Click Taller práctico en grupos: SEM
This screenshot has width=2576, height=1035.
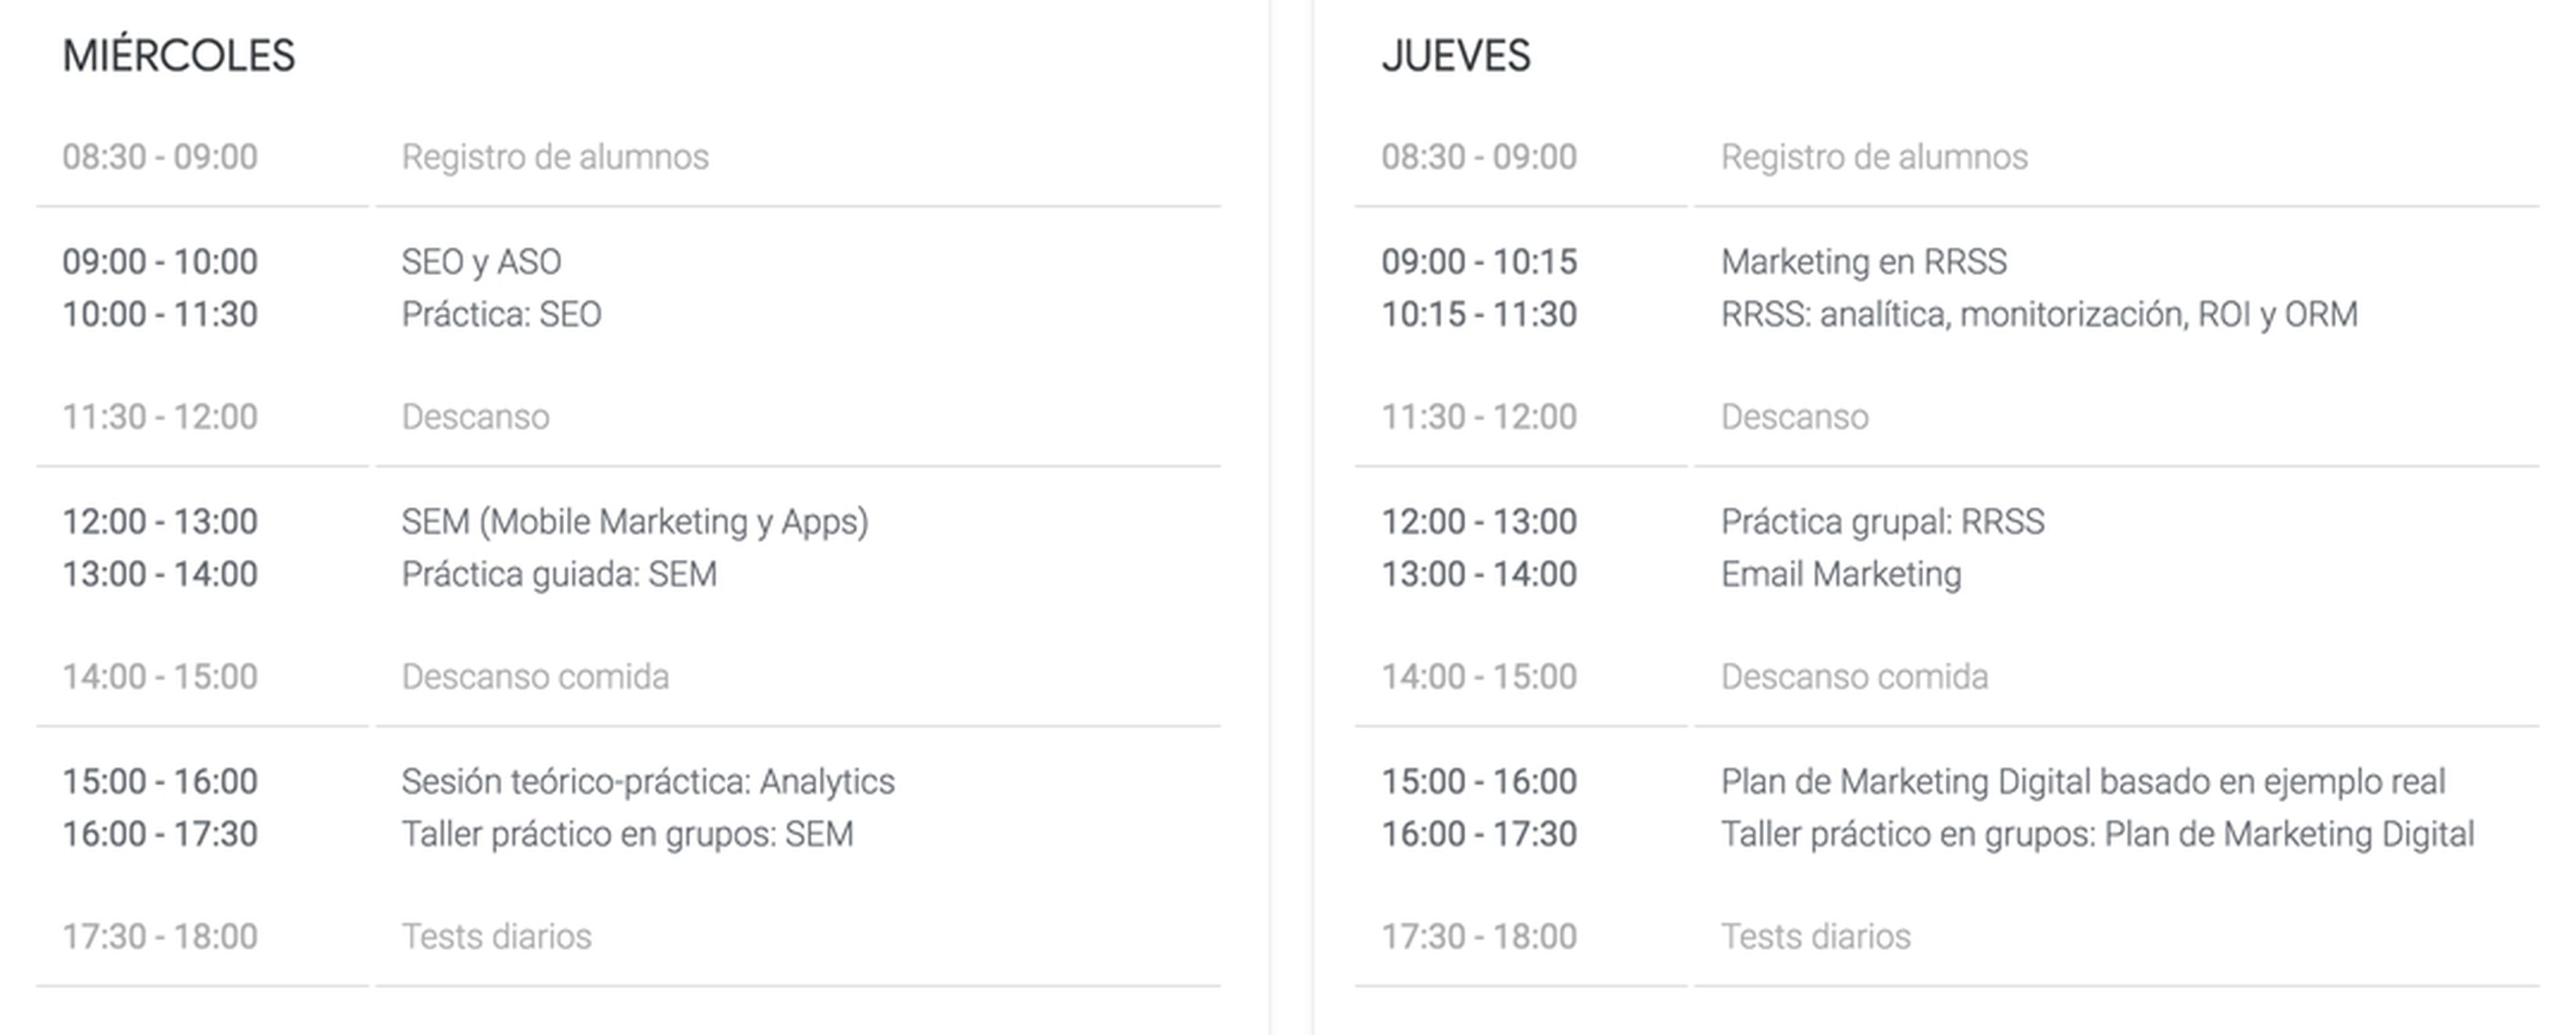pyautogui.click(x=627, y=835)
